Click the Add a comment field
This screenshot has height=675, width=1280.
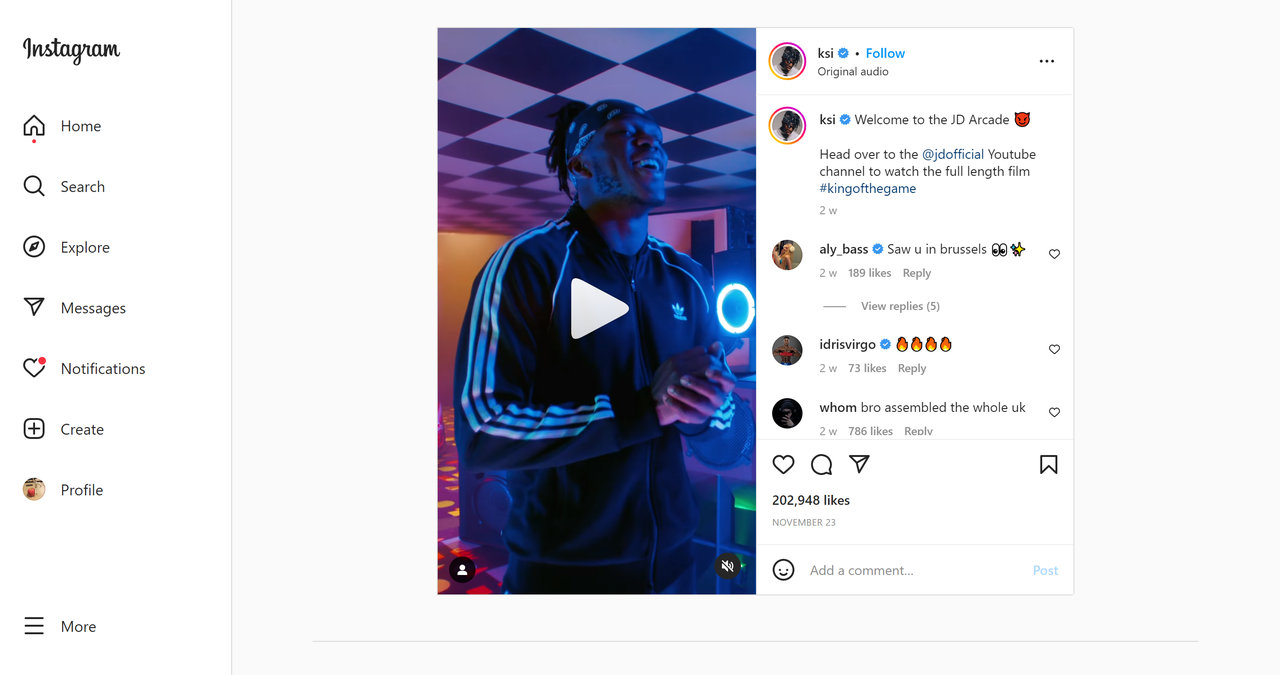tap(915, 570)
